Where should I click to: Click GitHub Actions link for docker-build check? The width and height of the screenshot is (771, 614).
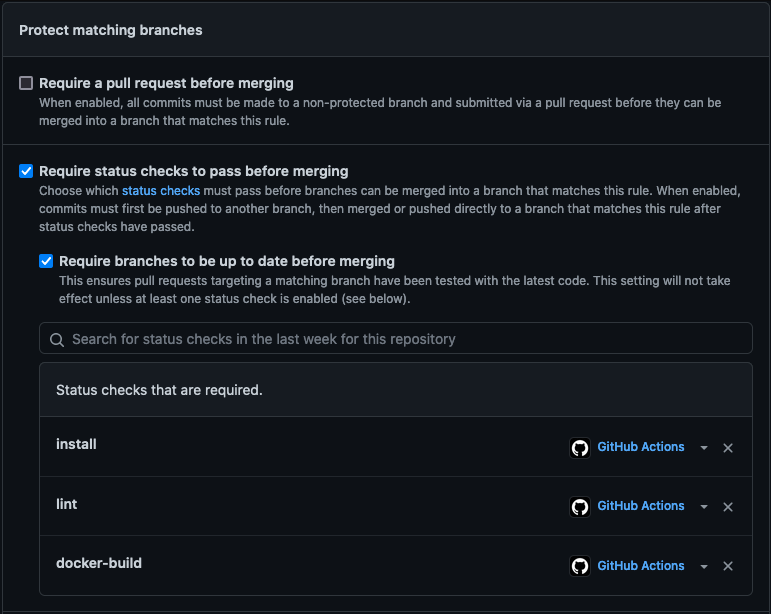[x=641, y=565]
